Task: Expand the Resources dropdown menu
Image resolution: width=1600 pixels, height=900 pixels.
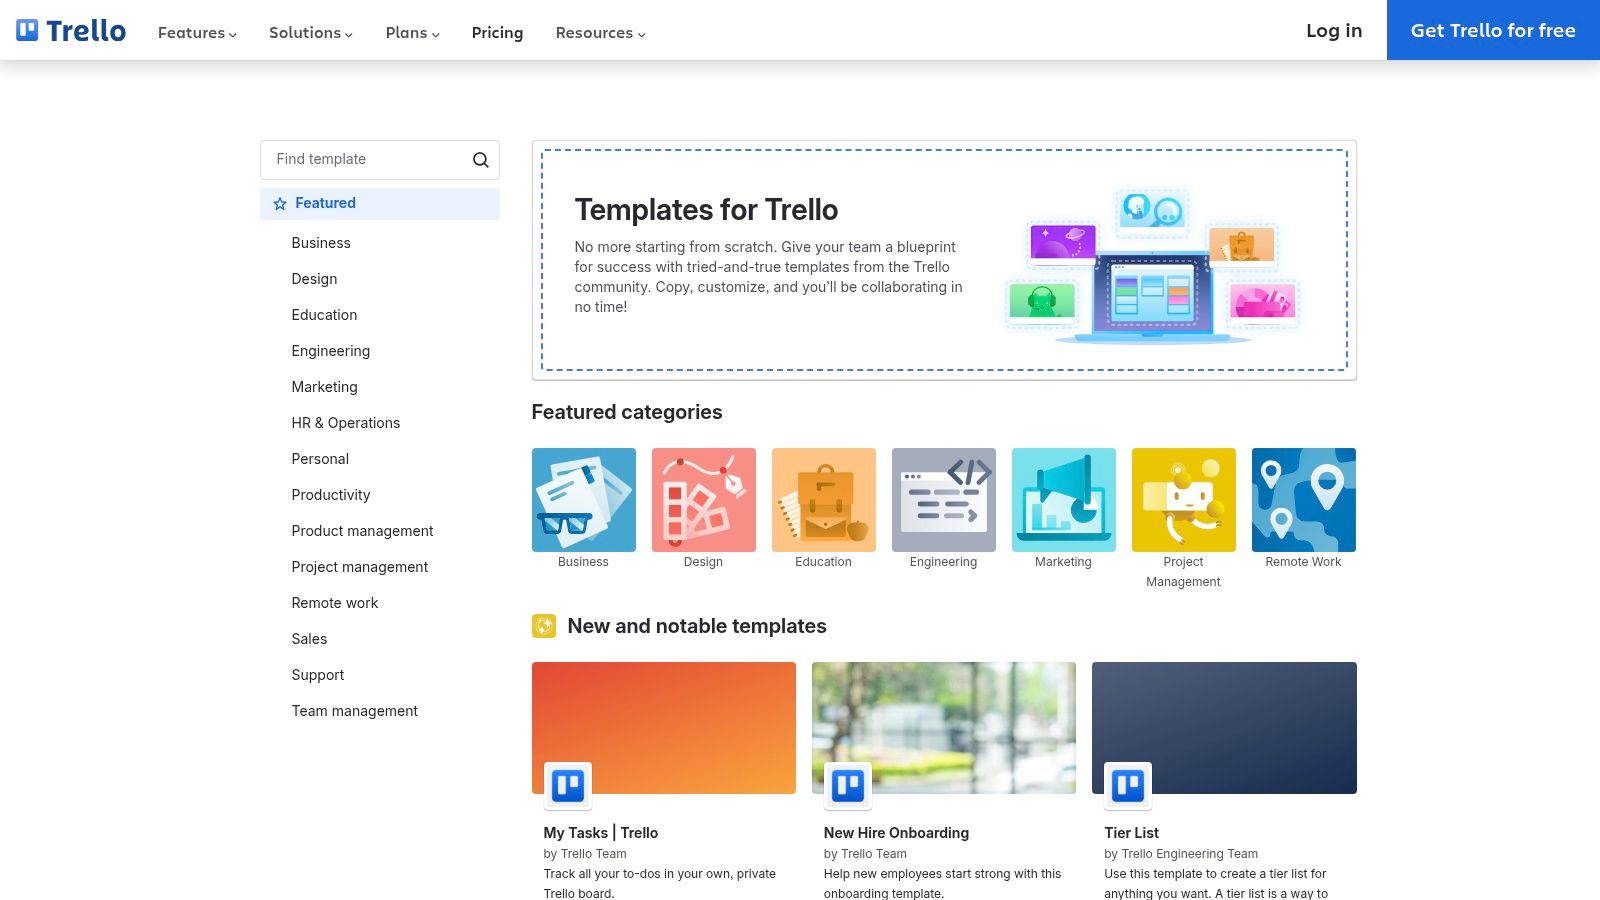Action: coord(601,32)
